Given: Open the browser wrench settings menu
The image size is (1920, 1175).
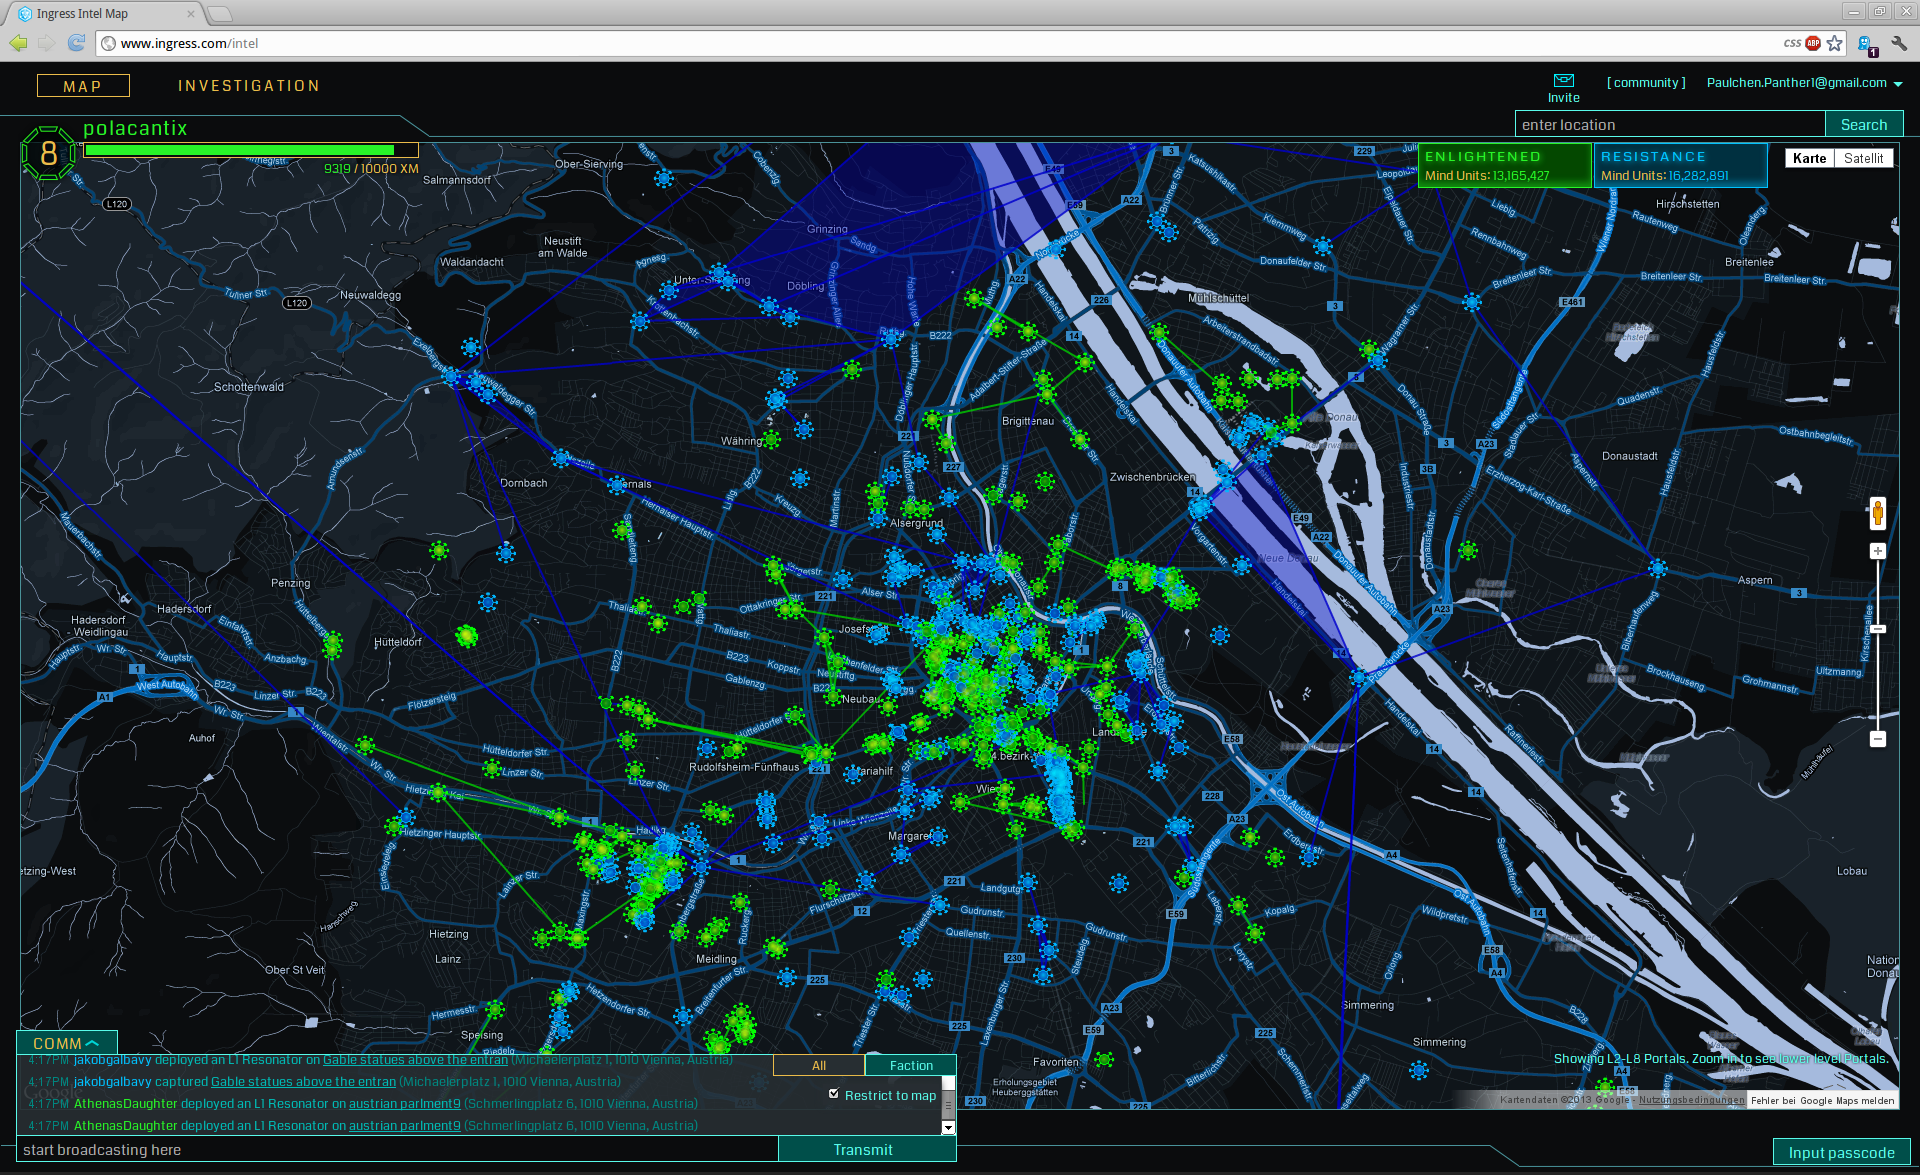Looking at the screenshot, I should (1898, 43).
